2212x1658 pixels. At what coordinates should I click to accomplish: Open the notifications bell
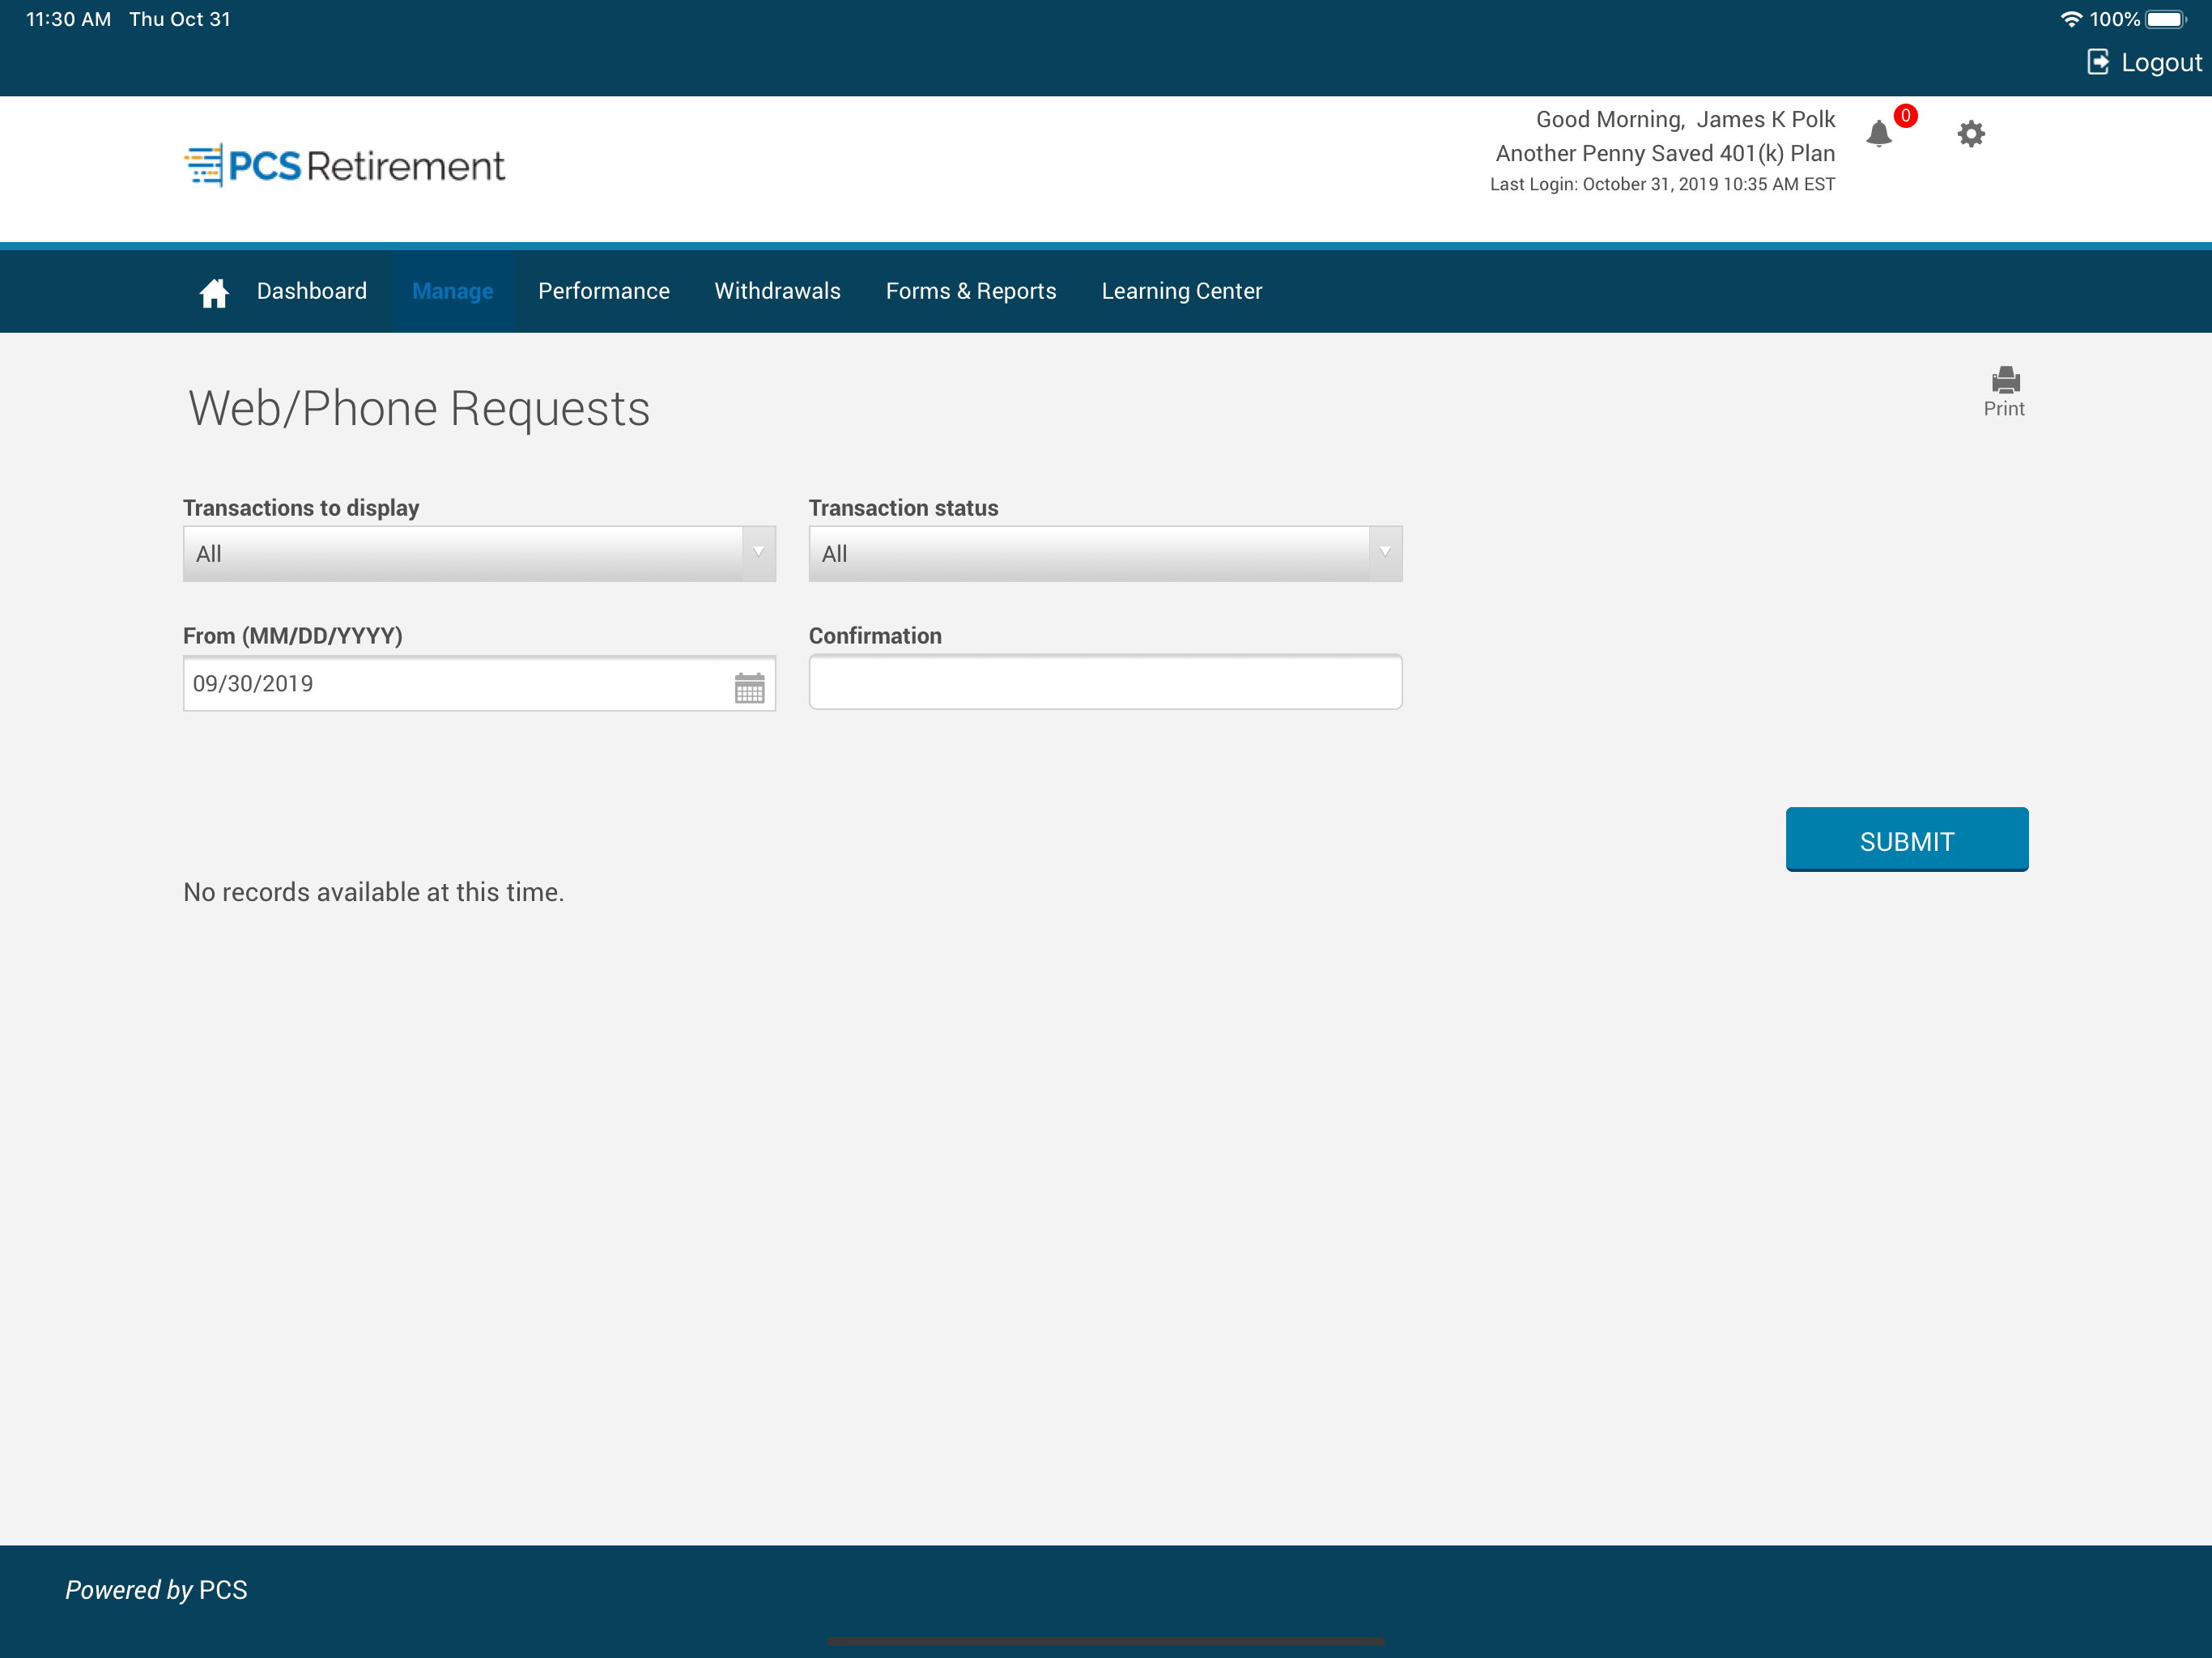[1879, 134]
